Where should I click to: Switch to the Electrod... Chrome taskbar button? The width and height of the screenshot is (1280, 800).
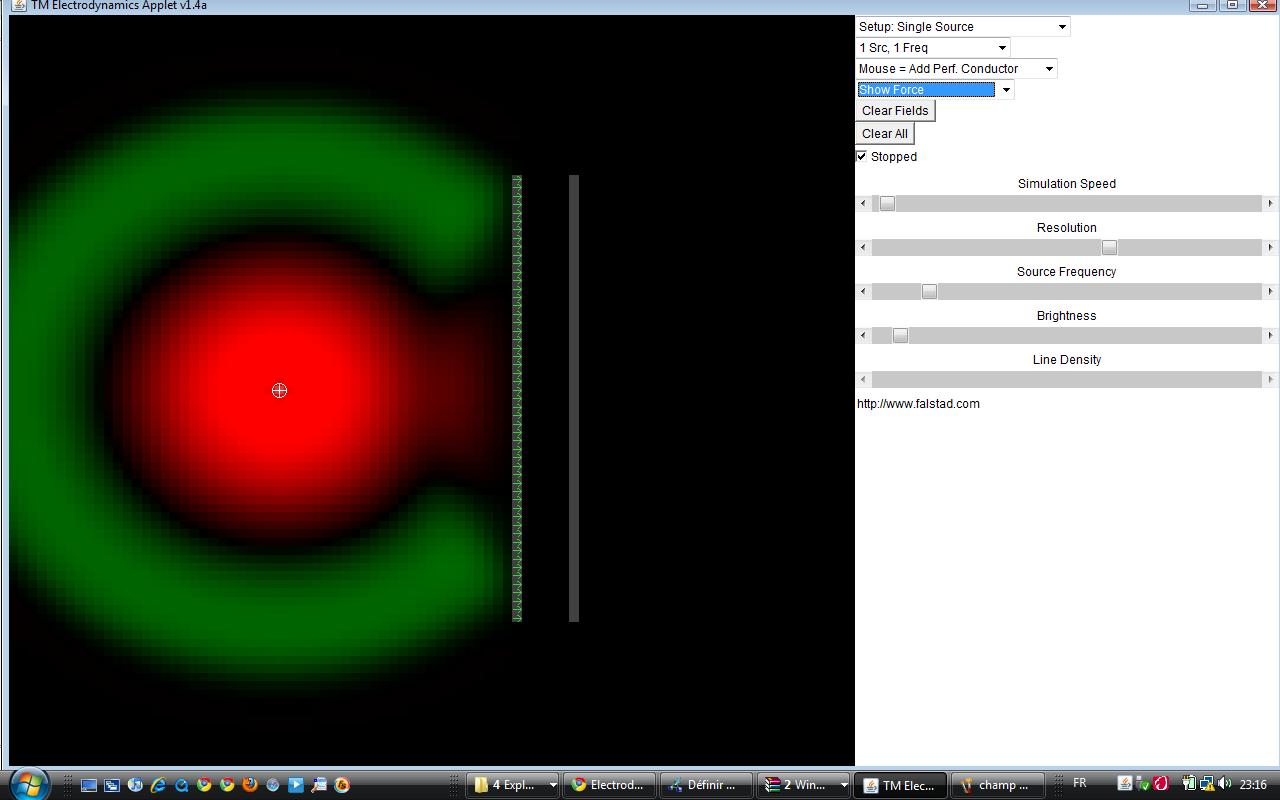coord(609,785)
